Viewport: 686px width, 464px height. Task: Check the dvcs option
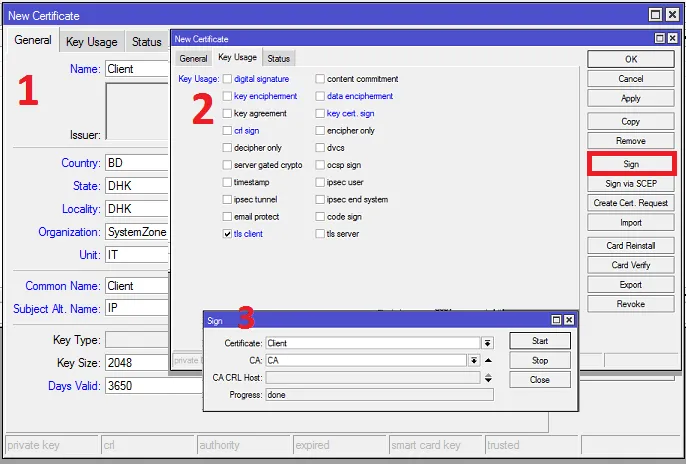(x=320, y=147)
